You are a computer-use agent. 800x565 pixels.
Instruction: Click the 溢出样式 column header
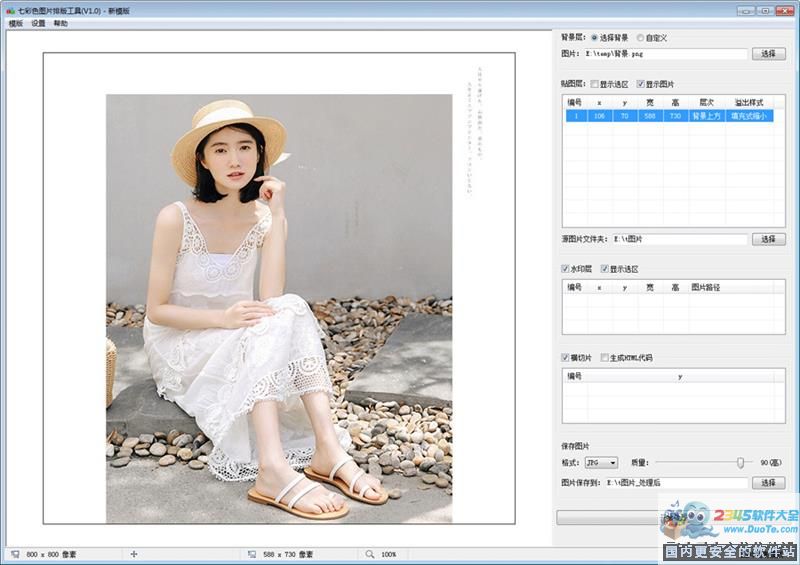click(x=749, y=103)
